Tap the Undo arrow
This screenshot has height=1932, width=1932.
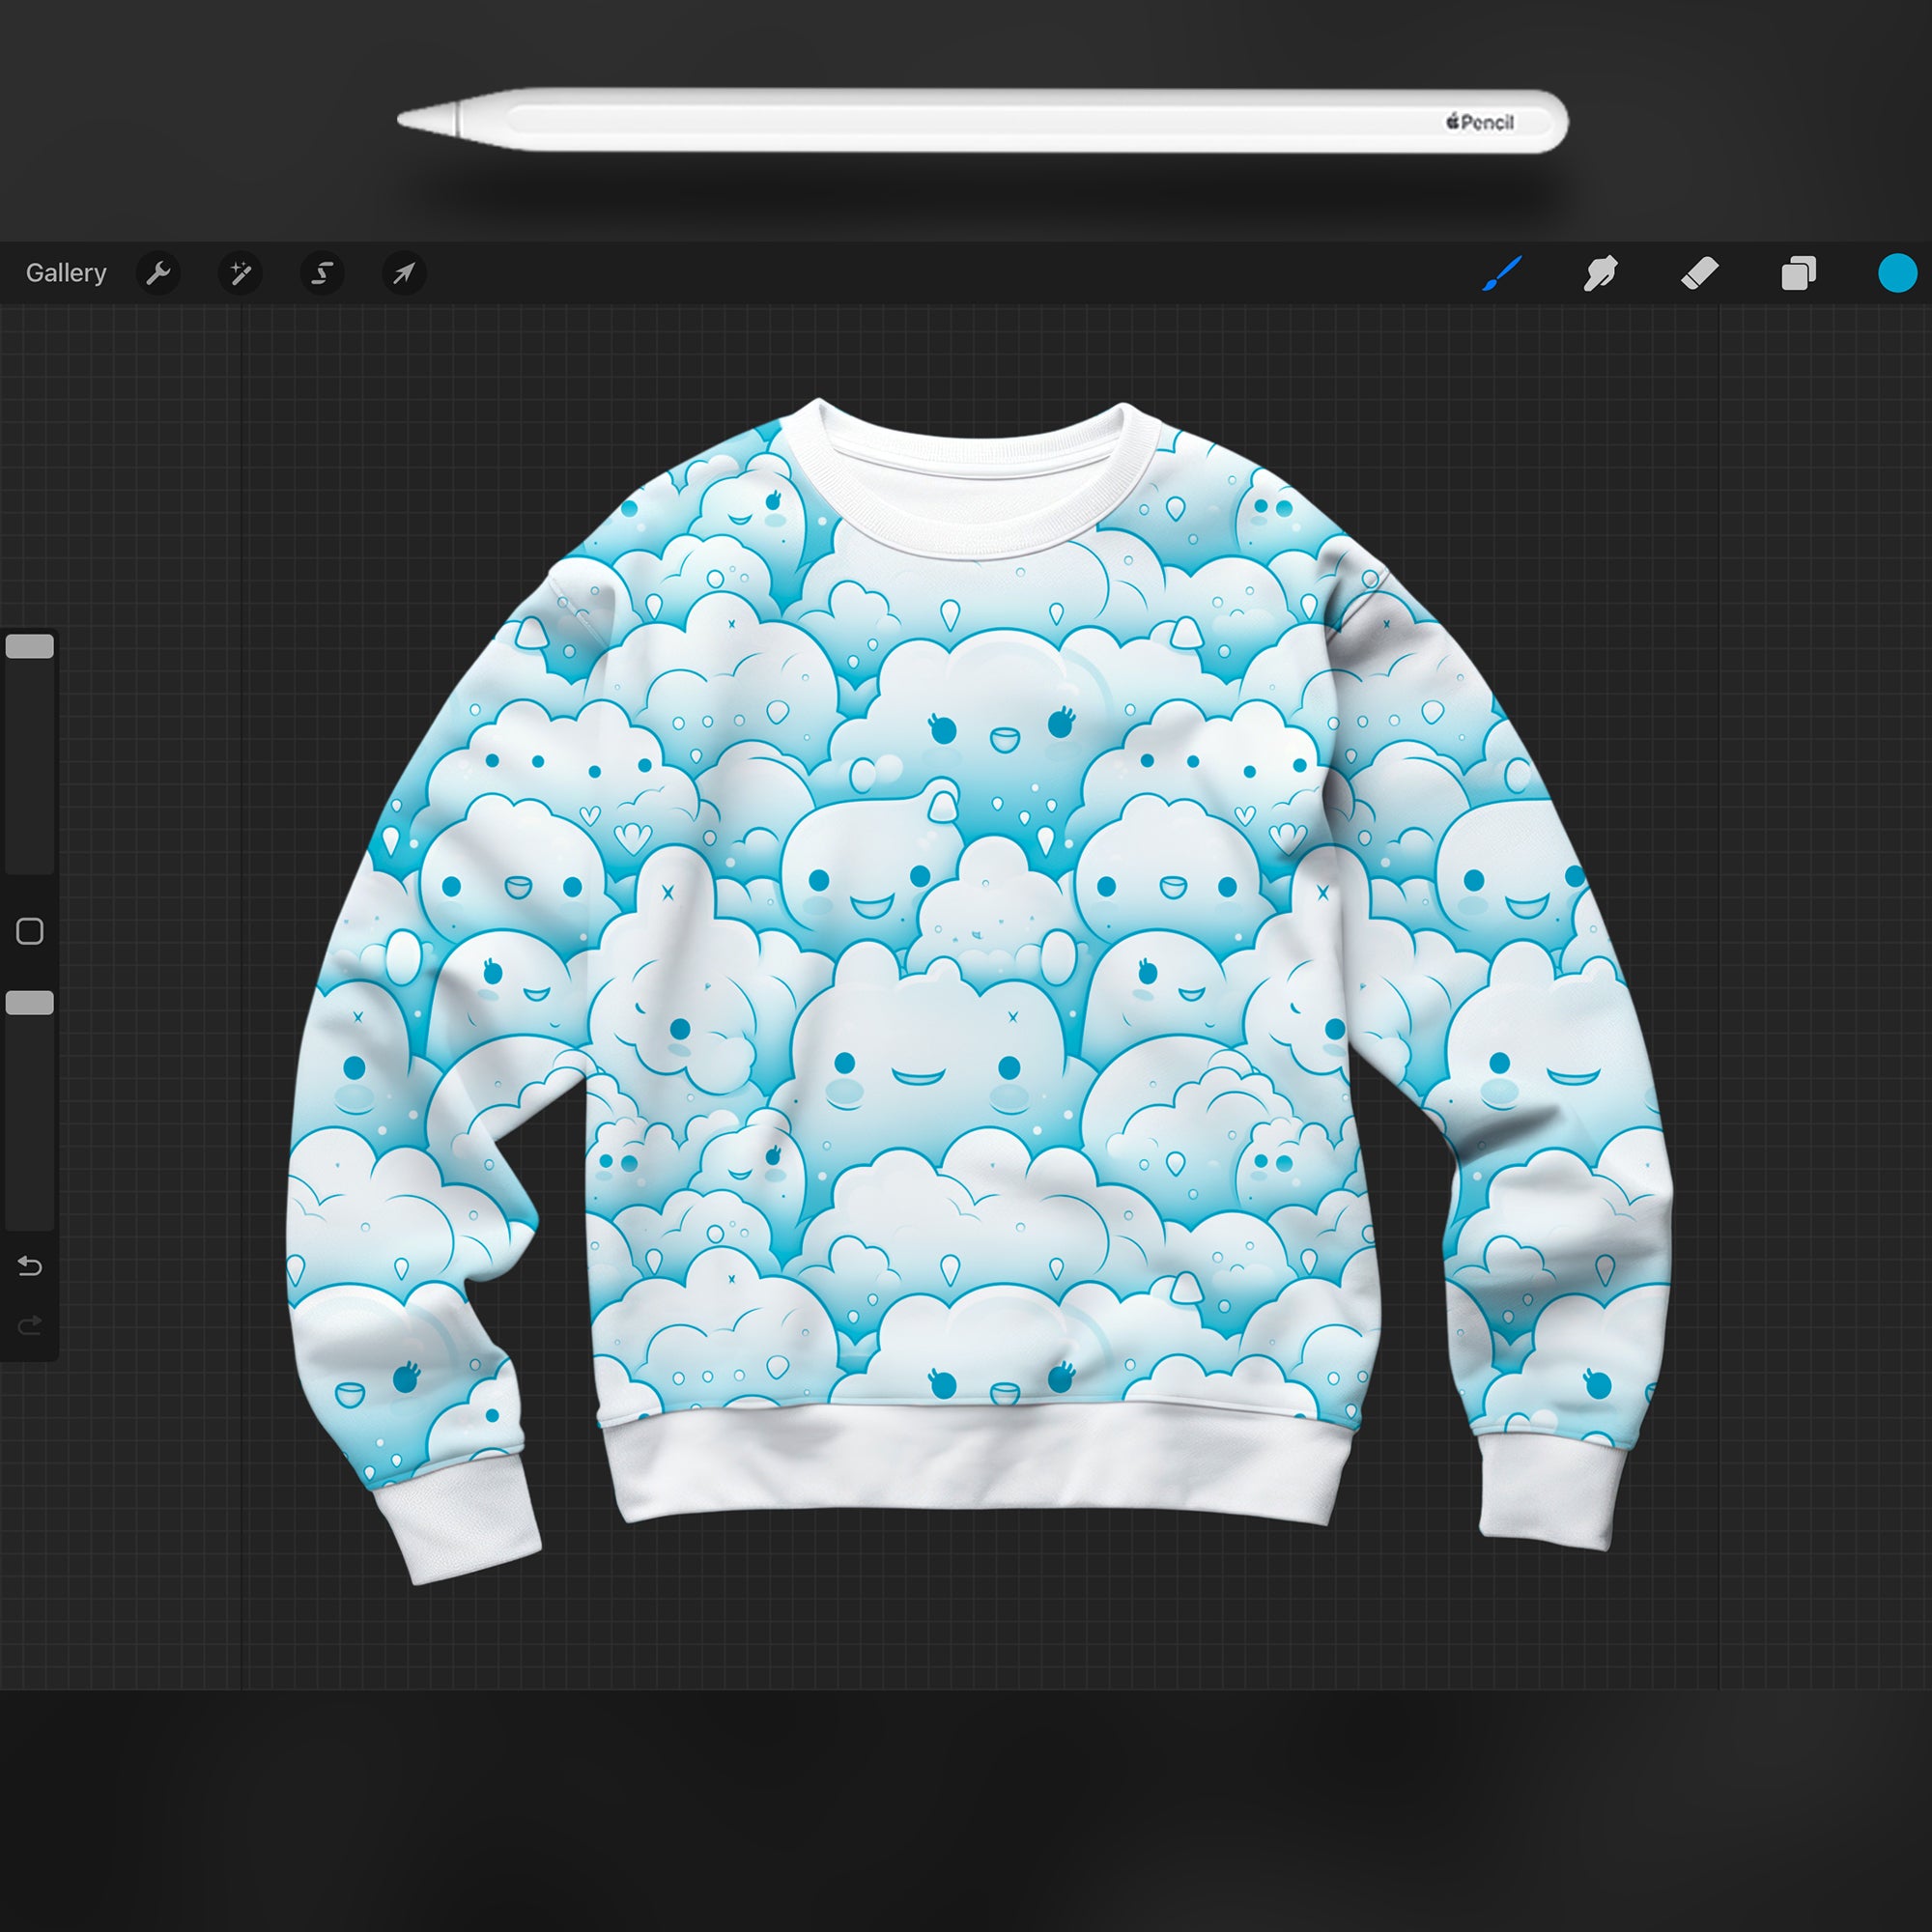pyautogui.click(x=29, y=1265)
